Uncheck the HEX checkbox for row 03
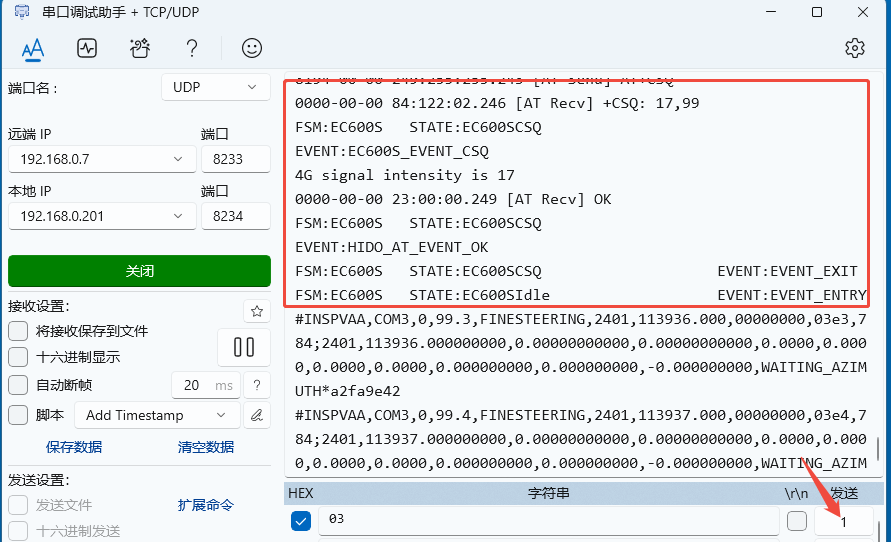This screenshot has width=891, height=542. coord(301,521)
